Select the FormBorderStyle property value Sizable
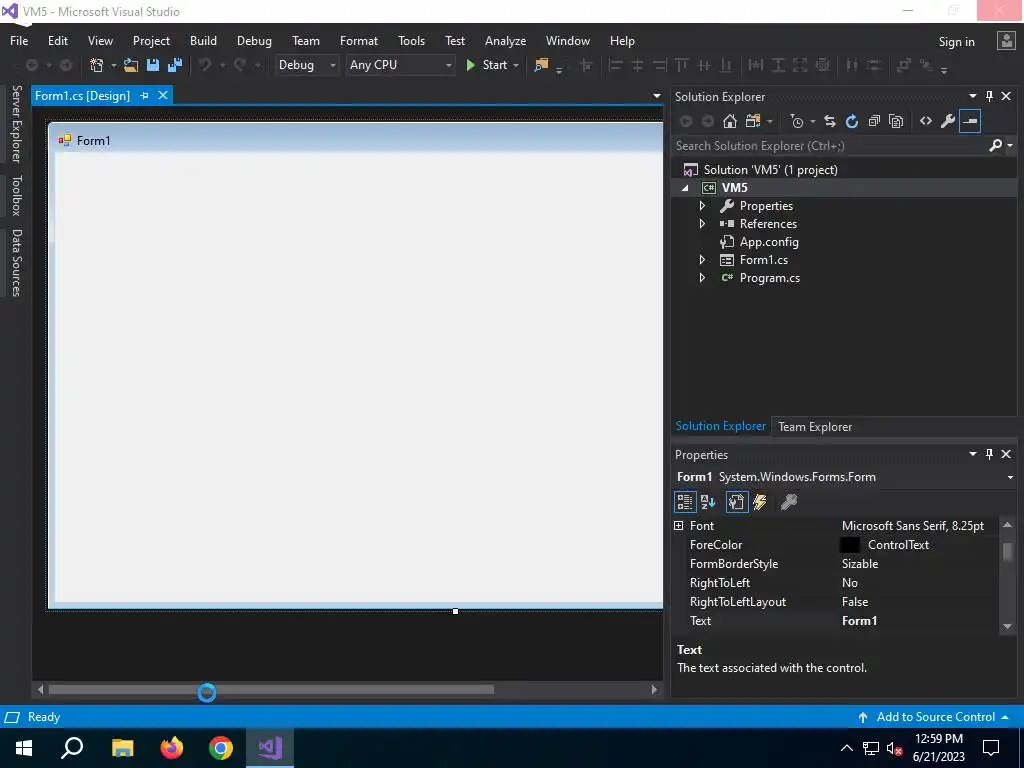This screenshot has height=768, width=1024. (x=859, y=564)
